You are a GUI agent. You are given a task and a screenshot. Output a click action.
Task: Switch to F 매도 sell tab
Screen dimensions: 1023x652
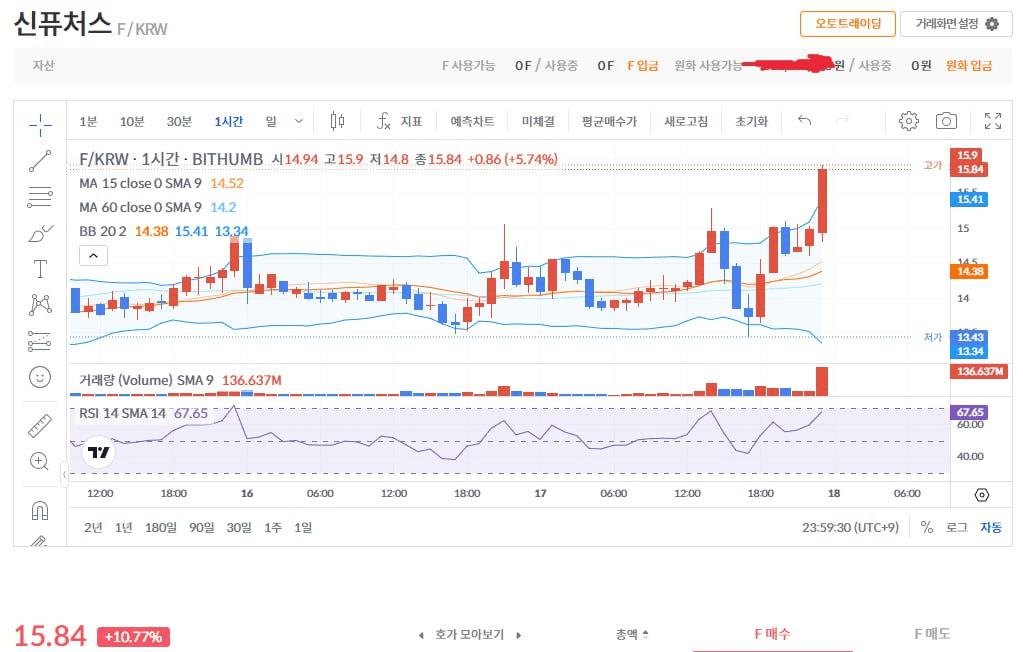[x=932, y=633]
